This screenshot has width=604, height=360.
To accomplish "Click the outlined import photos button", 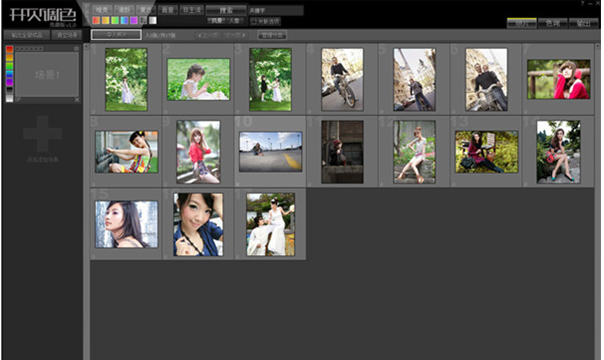I will (116, 35).
